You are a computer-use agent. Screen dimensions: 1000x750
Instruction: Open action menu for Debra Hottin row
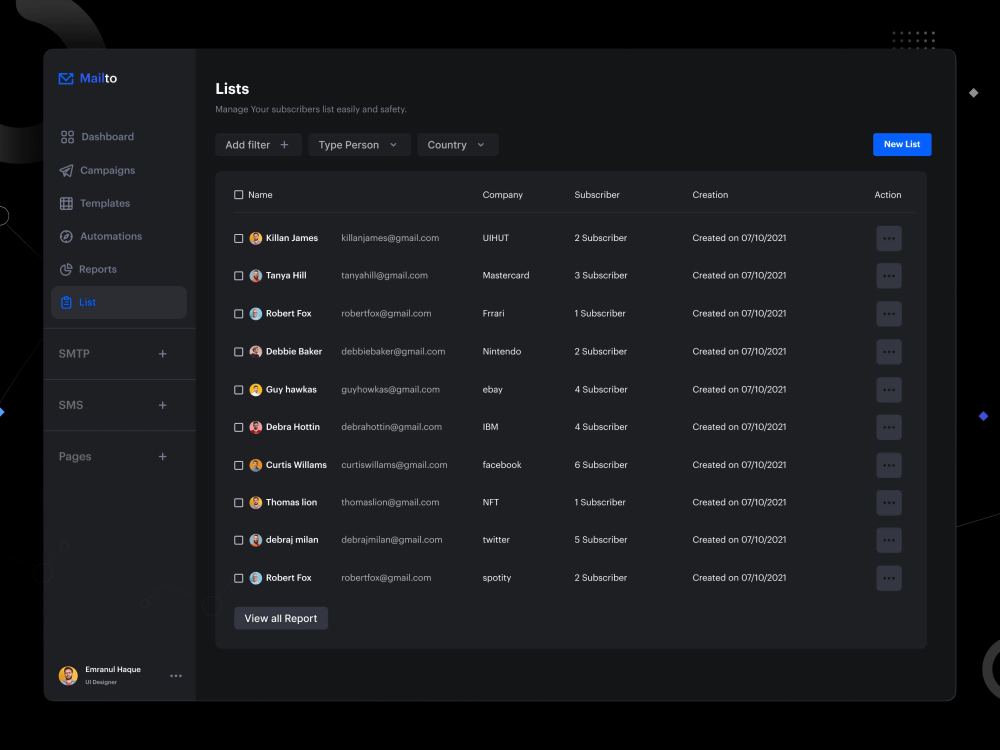(x=888, y=427)
